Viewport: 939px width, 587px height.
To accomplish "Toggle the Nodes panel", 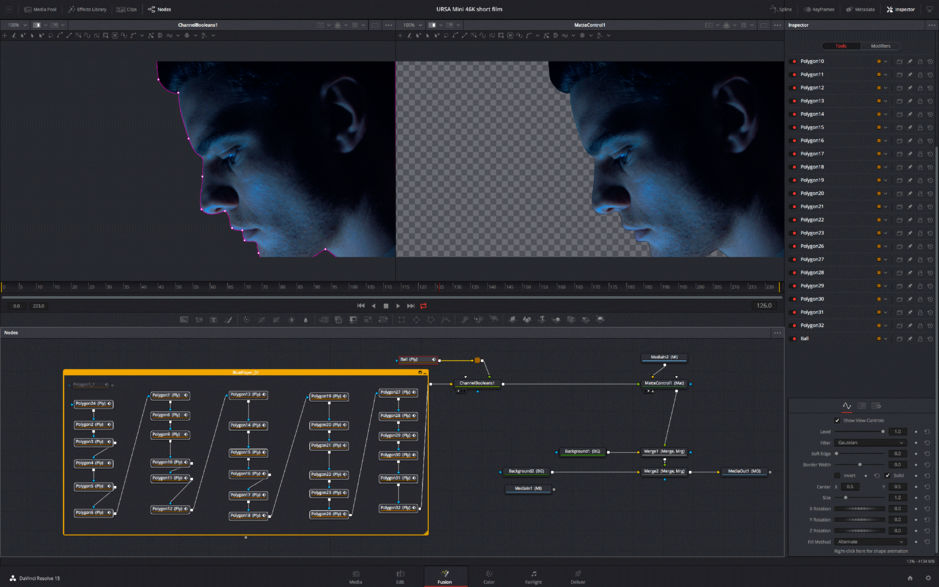I will (x=159, y=9).
